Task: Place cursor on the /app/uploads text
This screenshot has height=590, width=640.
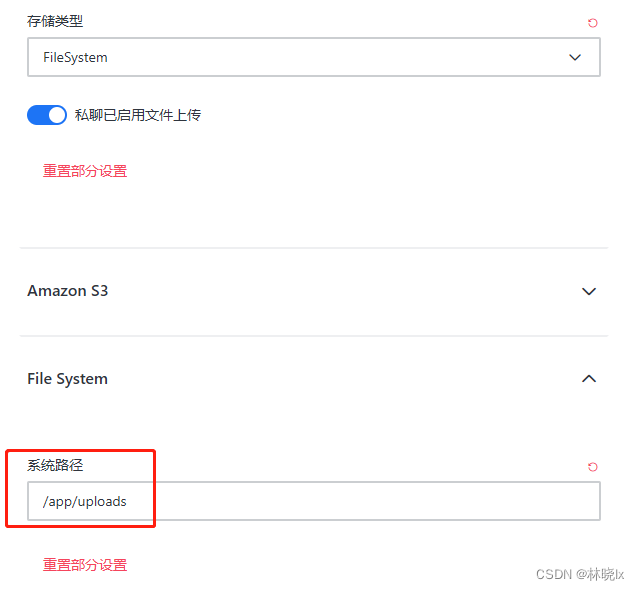Action: click(85, 501)
